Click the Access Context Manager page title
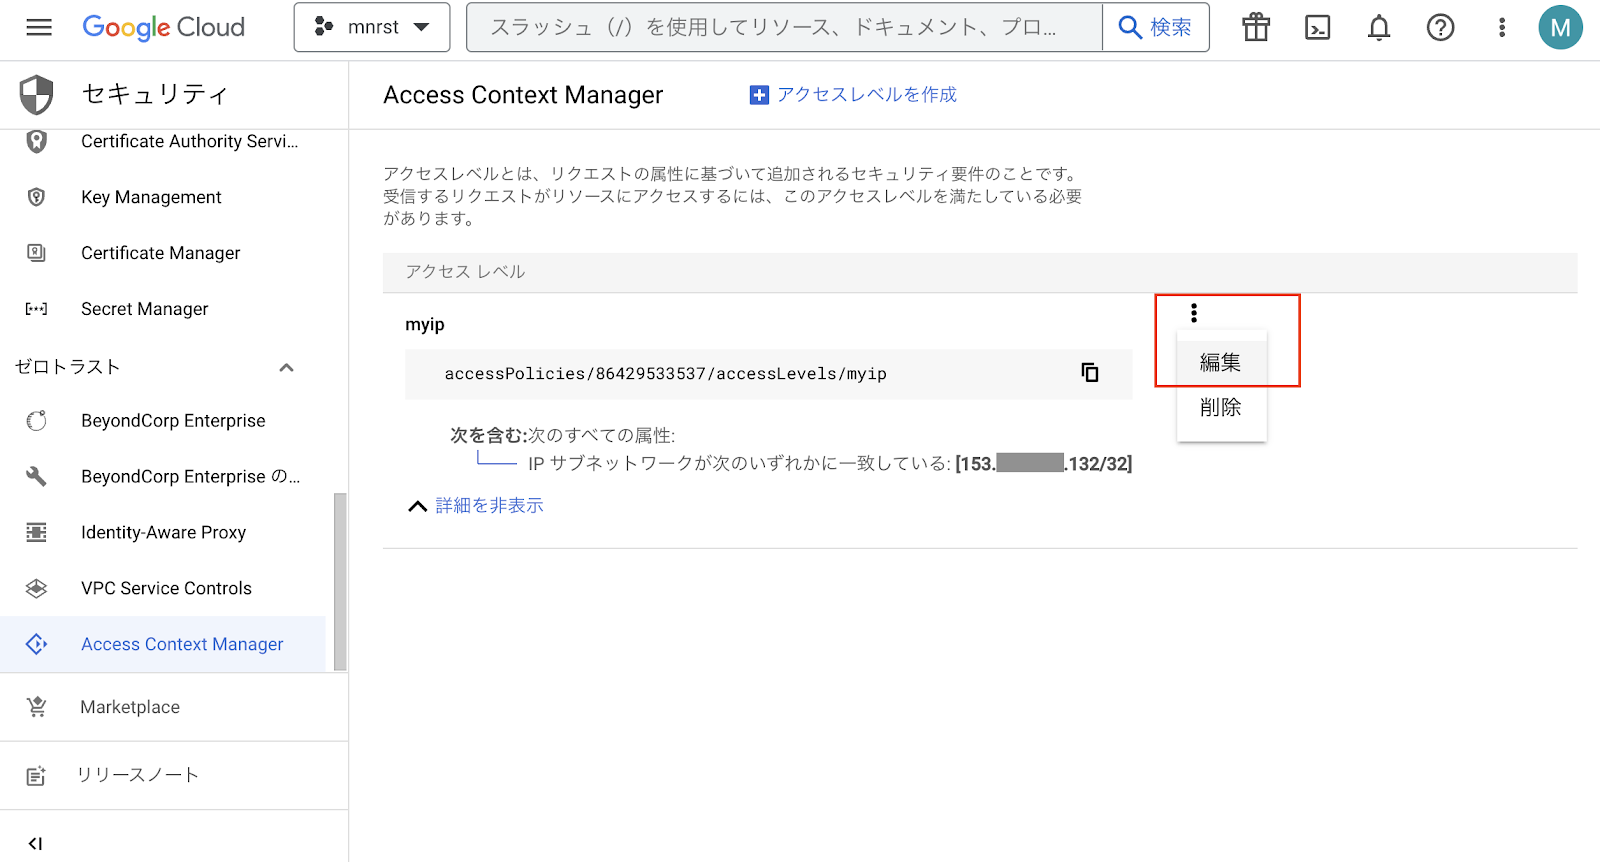Viewport: 1600px width, 862px height. coord(523,95)
